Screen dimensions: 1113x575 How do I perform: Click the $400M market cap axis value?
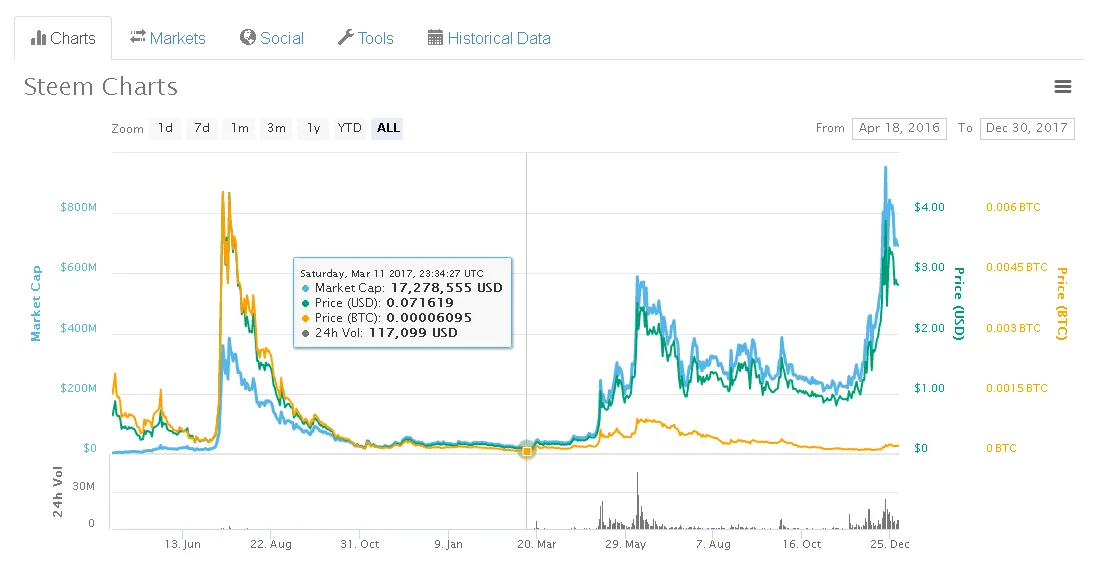79,328
